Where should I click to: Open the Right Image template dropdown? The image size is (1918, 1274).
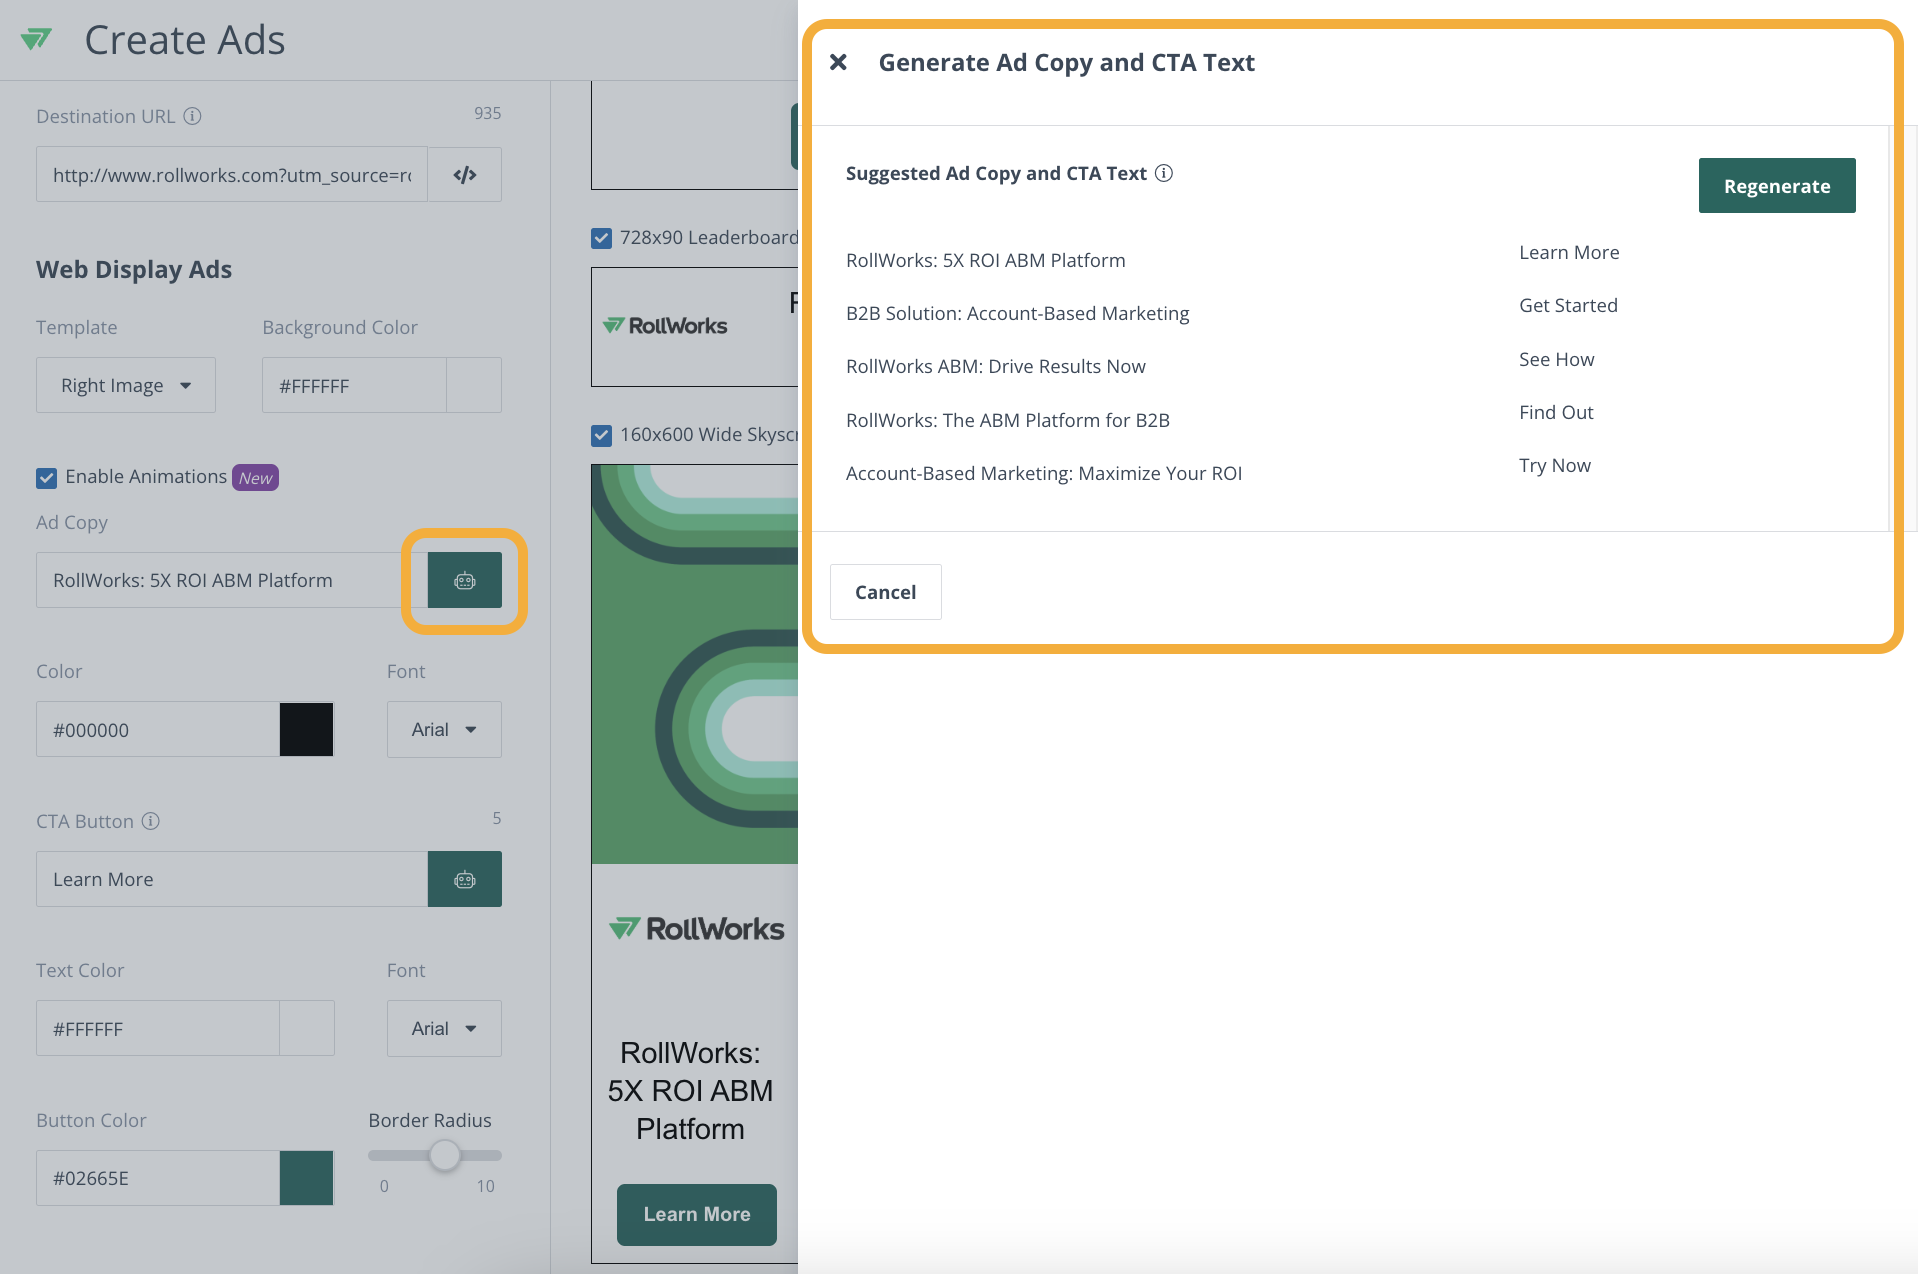126,385
